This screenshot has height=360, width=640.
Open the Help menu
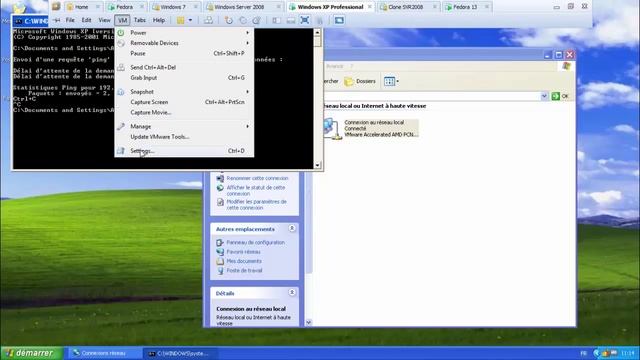coord(159,20)
